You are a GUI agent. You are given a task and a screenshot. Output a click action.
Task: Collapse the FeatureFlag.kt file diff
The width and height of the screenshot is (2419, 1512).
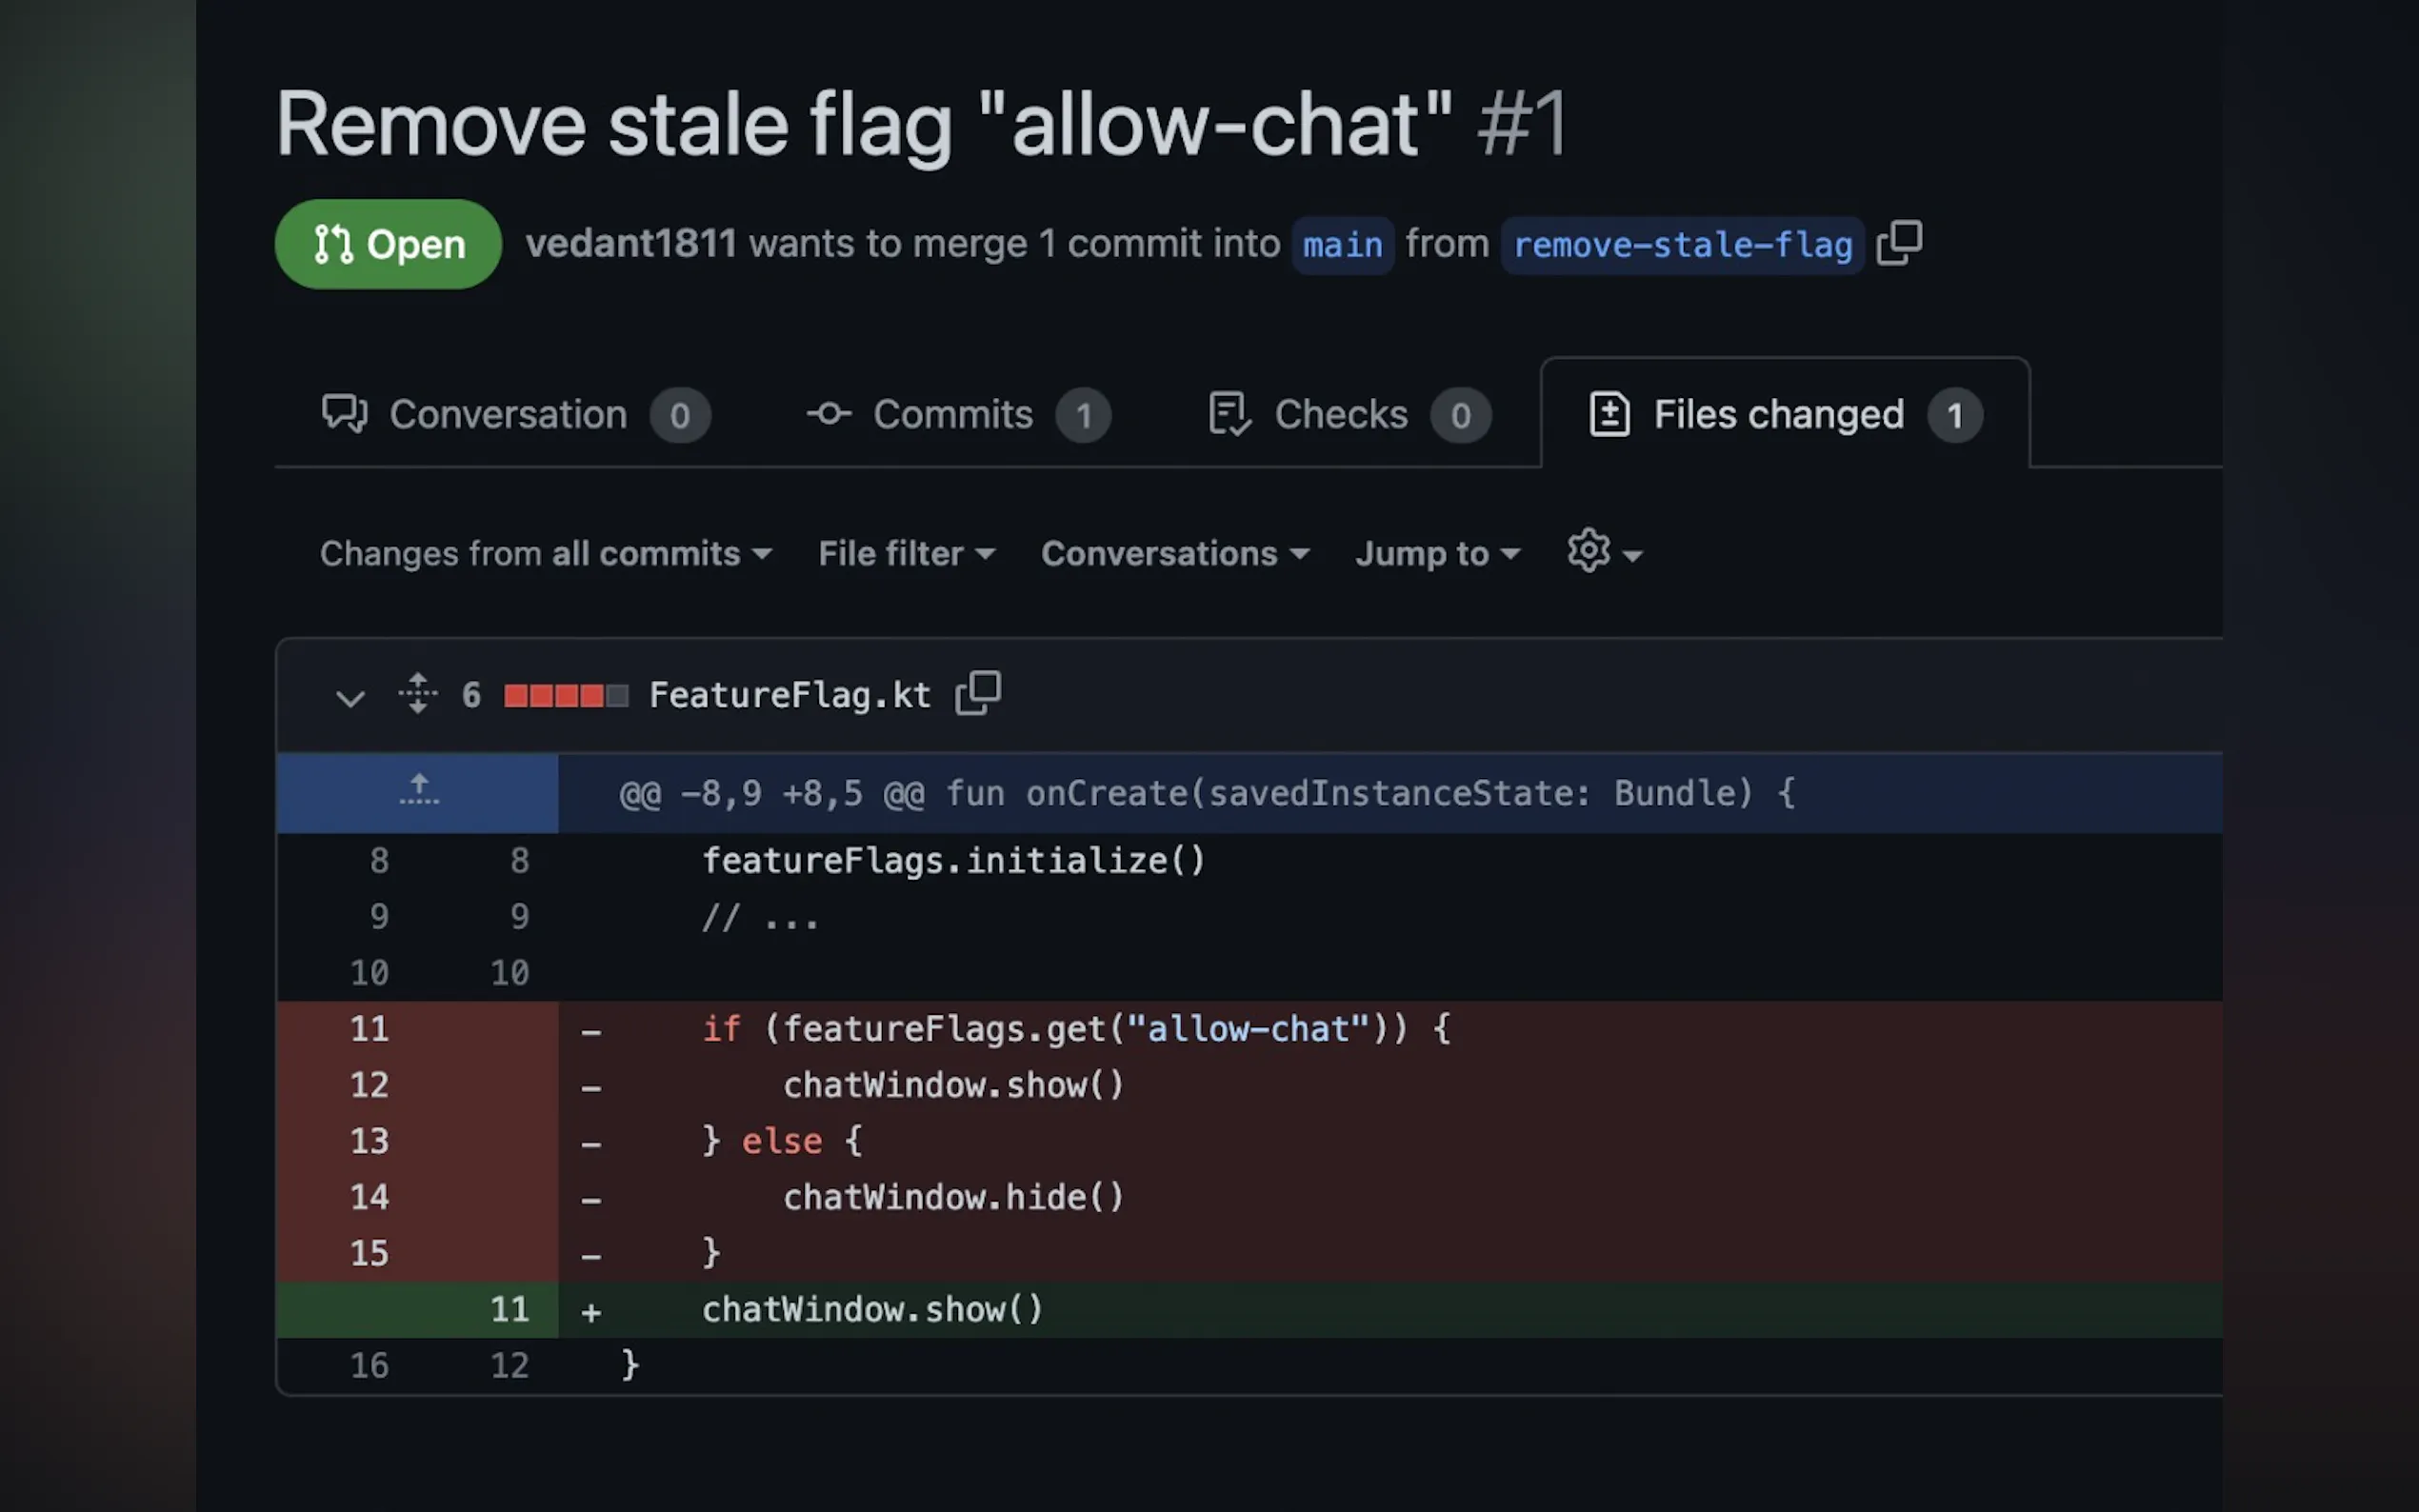pyautogui.click(x=350, y=697)
